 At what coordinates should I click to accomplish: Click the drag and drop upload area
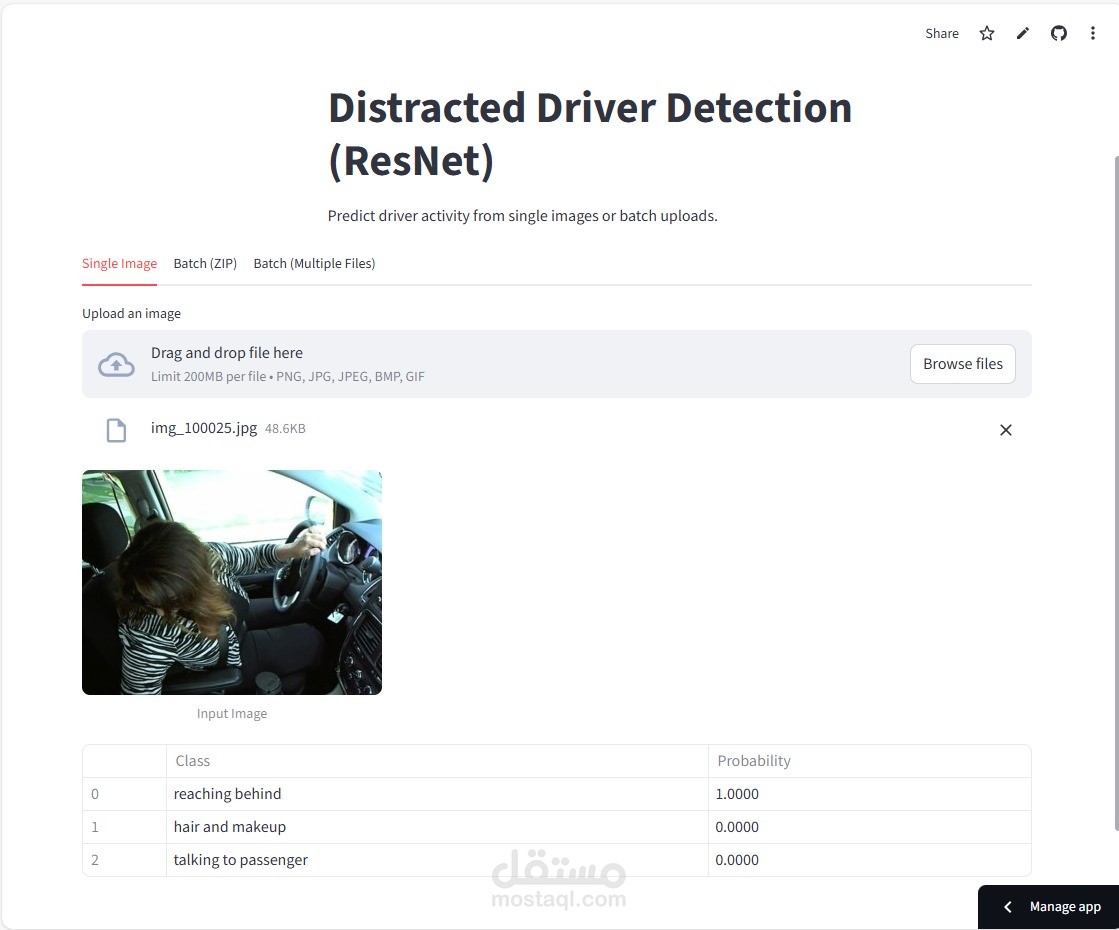(557, 364)
